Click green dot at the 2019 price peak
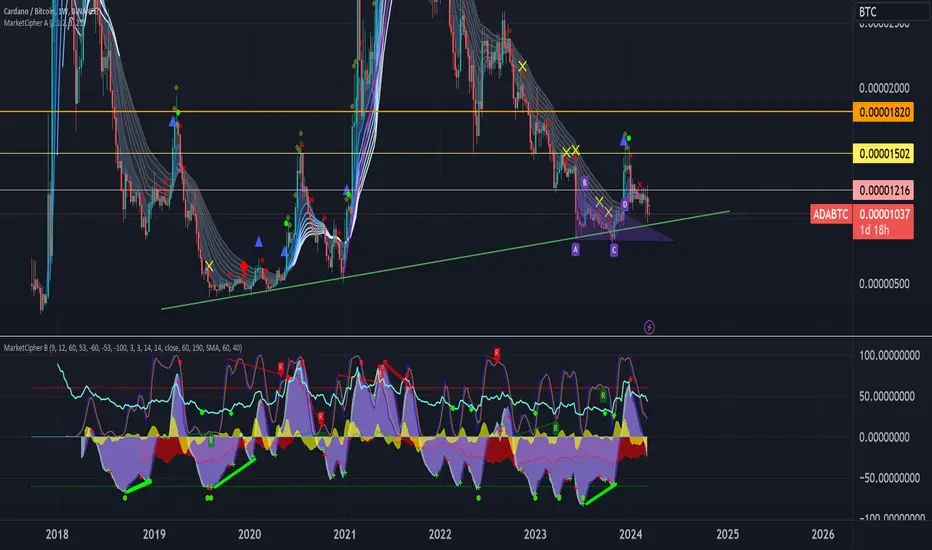 178,112
